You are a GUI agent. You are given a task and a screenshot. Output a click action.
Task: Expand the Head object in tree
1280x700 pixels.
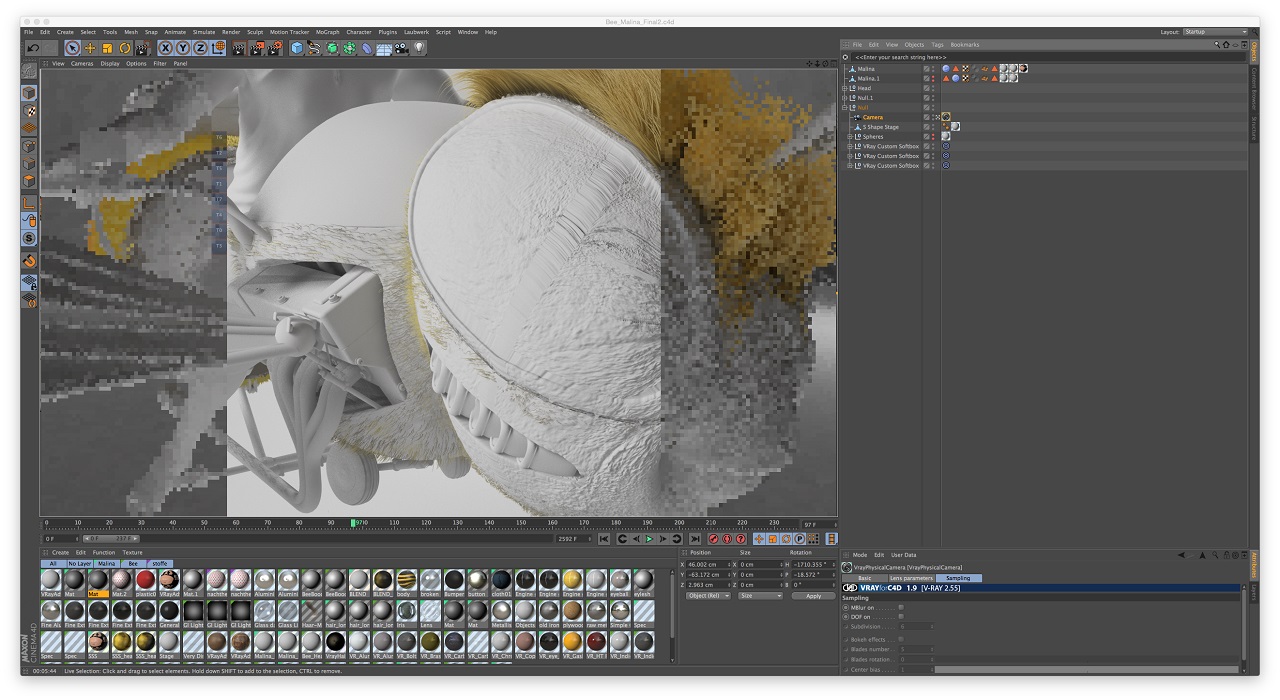point(846,88)
